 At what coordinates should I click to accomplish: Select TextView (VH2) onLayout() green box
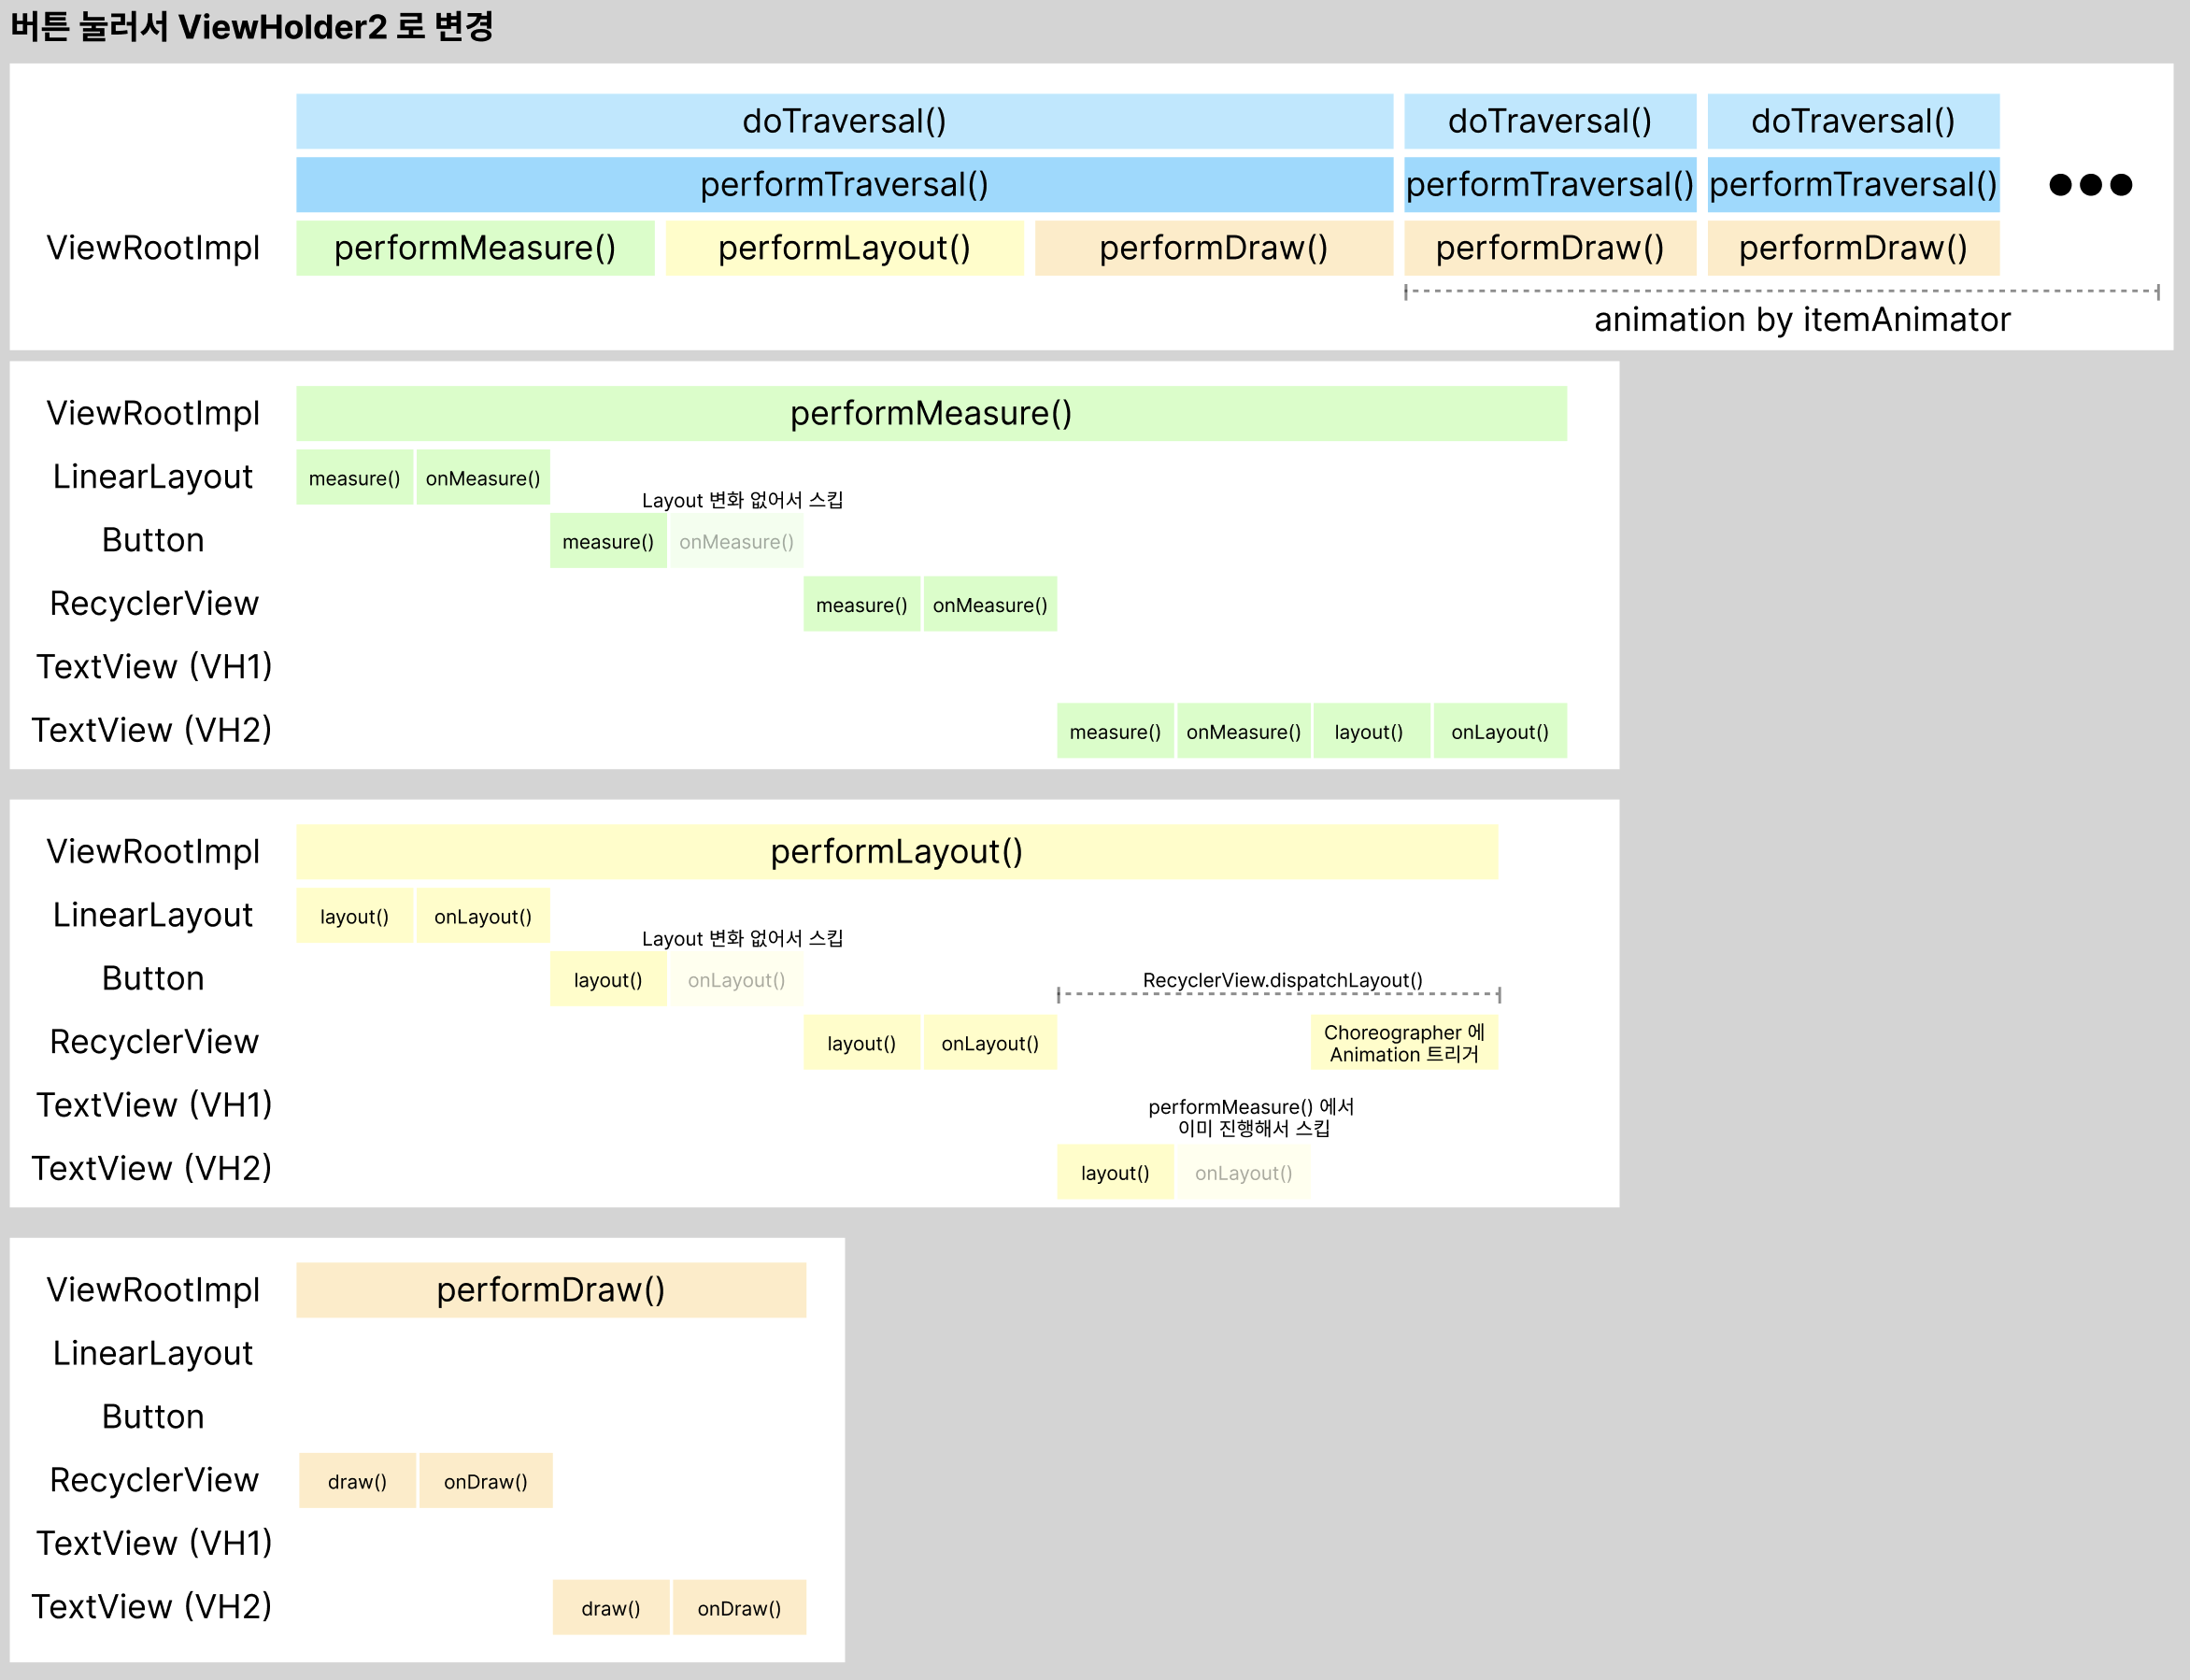[x=1499, y=732]
